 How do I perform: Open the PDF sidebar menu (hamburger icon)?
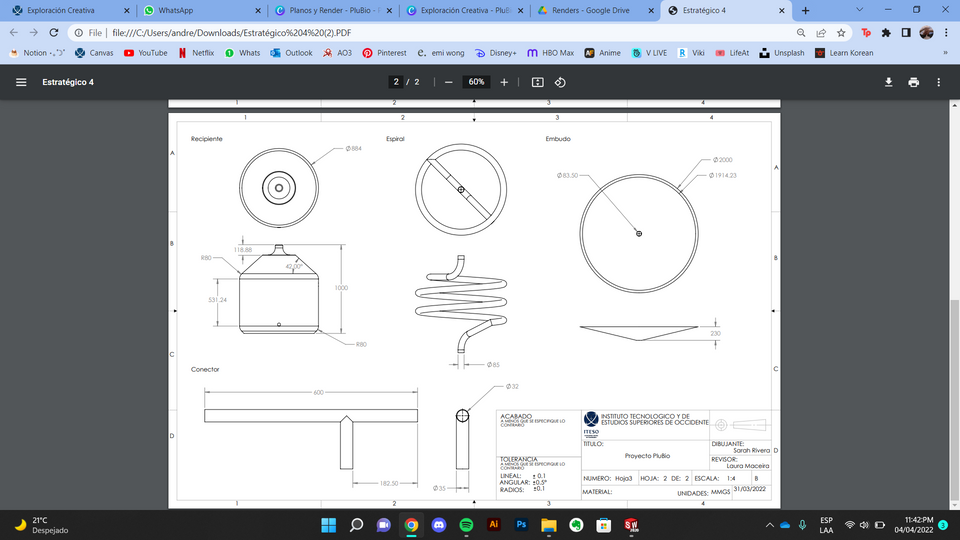pyautogui.click(x=21, y=82)
